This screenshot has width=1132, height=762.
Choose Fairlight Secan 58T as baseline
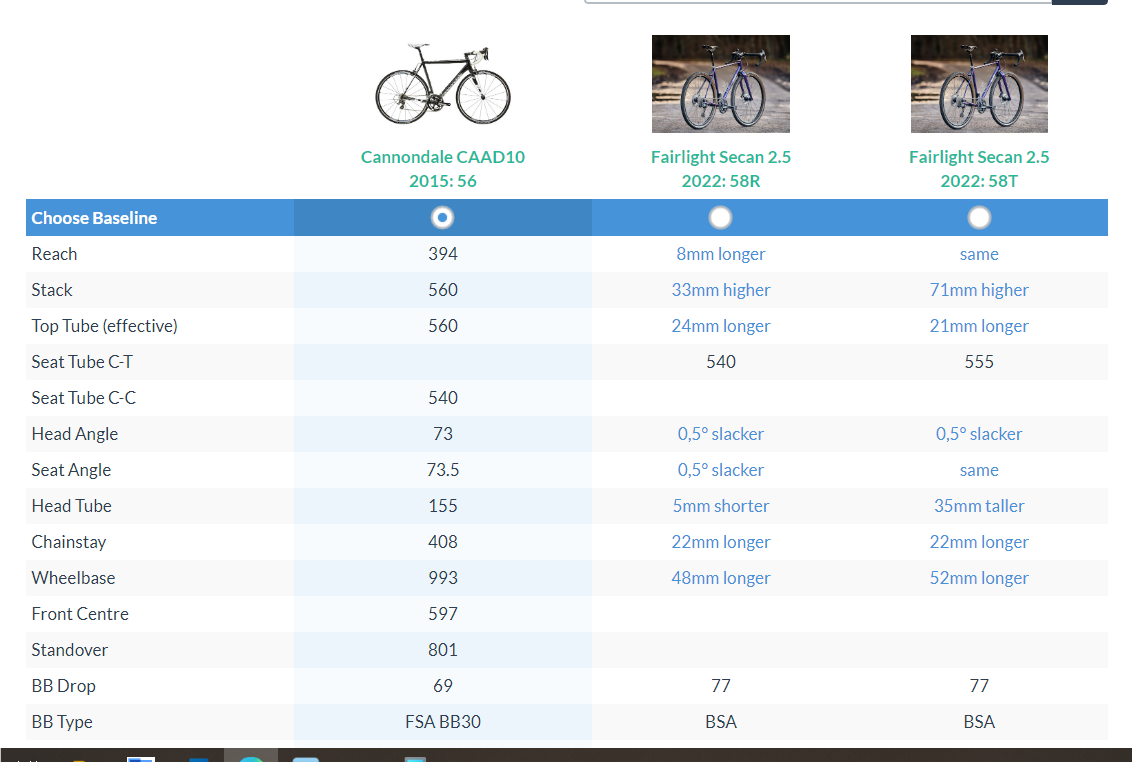979,218
